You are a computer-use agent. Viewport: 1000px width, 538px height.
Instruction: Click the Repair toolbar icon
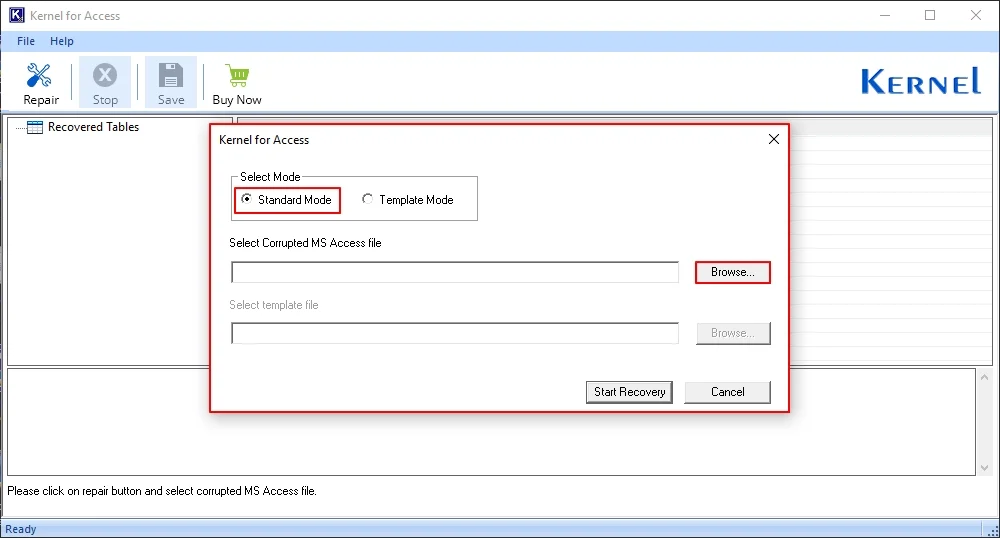(x=40, y=76)
